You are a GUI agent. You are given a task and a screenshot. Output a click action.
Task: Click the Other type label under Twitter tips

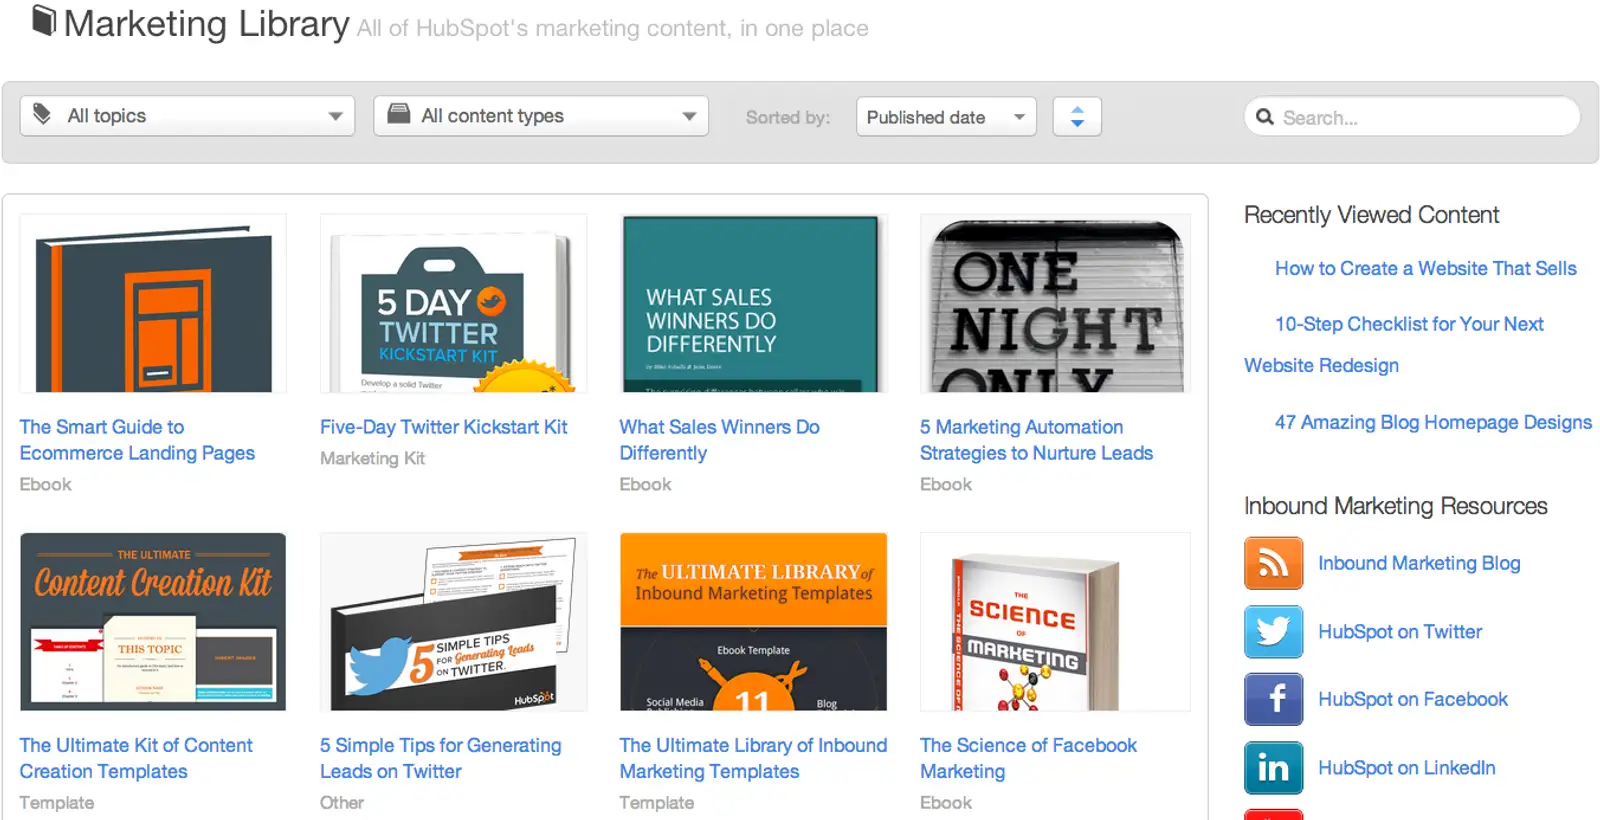click(342, 802)
